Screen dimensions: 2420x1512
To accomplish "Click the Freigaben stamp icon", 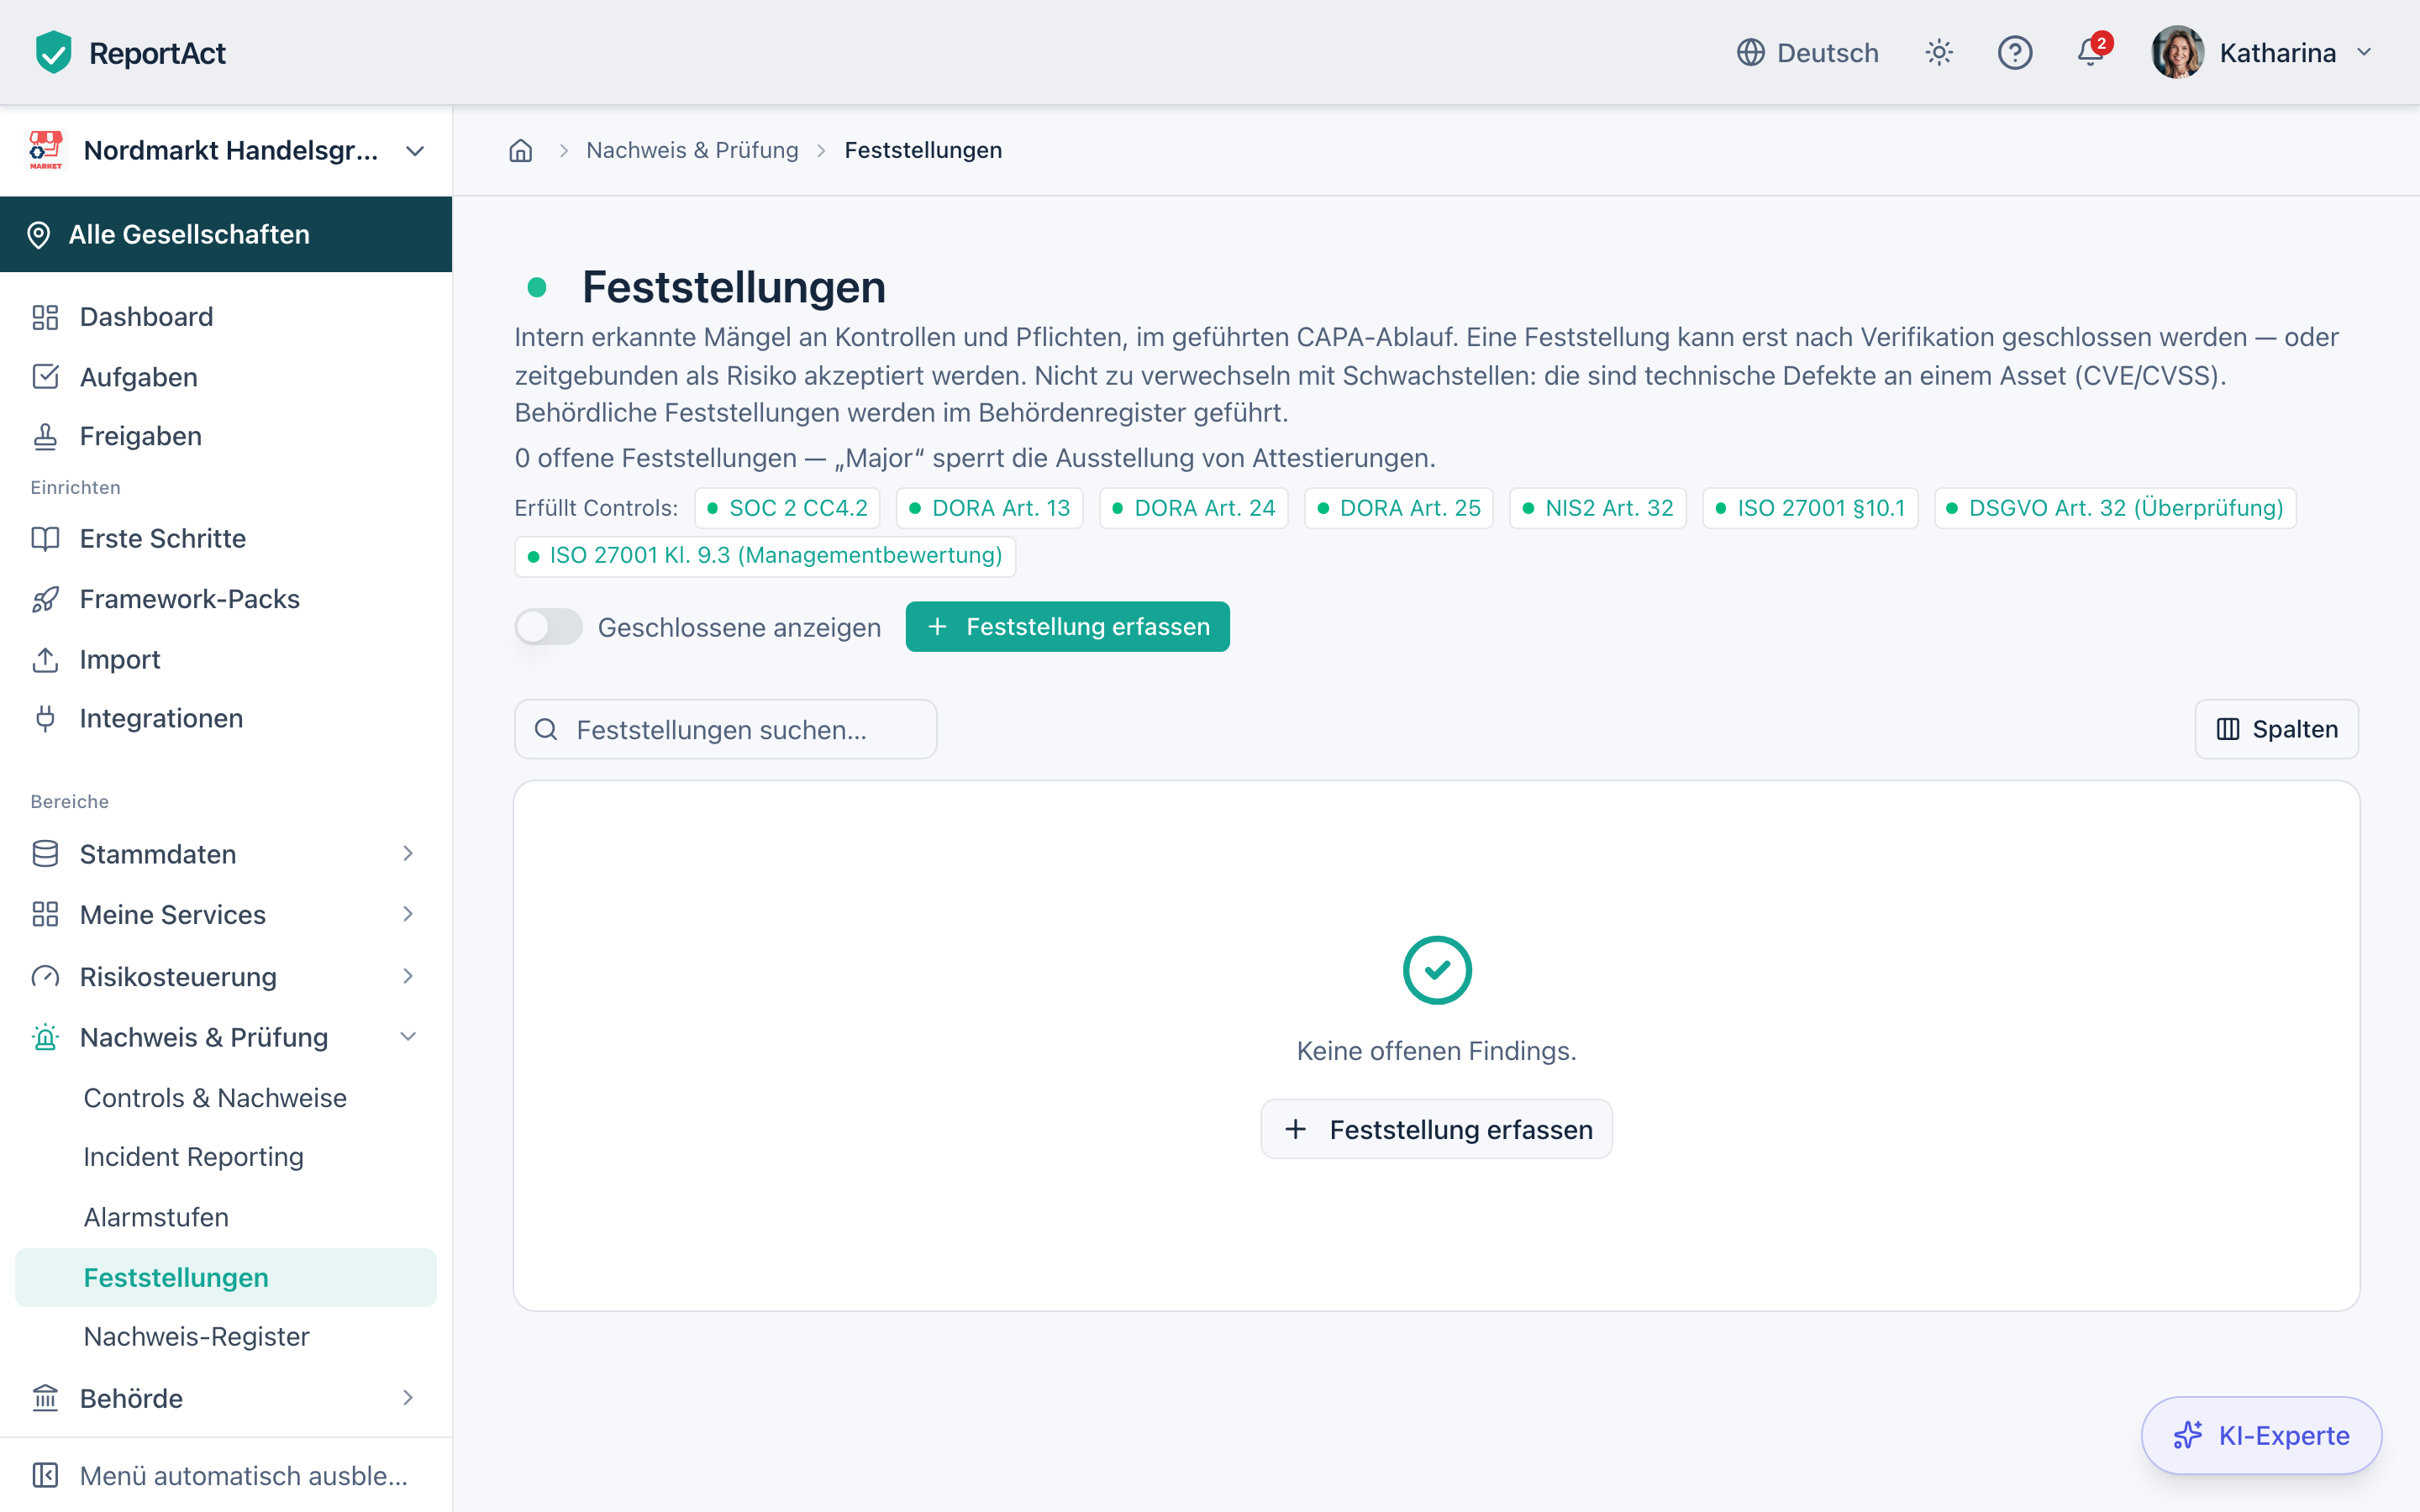I will pyautogui.click(x=45, y=436).
